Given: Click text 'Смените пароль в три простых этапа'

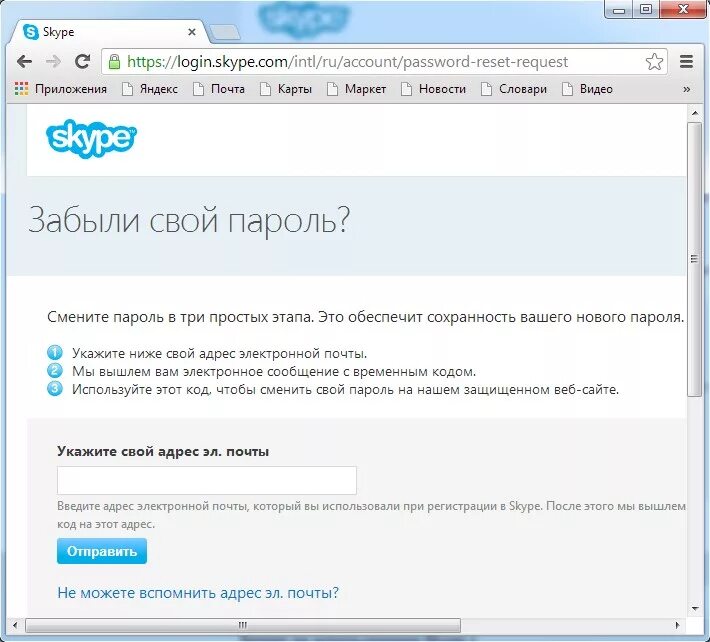Looking at the screenshot, I should tap(180, 317).
